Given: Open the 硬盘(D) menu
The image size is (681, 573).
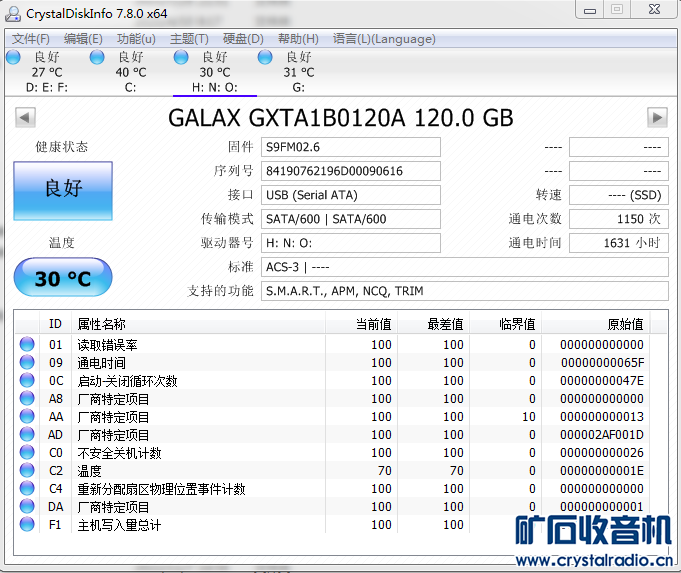Looking at the screenshot, I should click(243, 39).
